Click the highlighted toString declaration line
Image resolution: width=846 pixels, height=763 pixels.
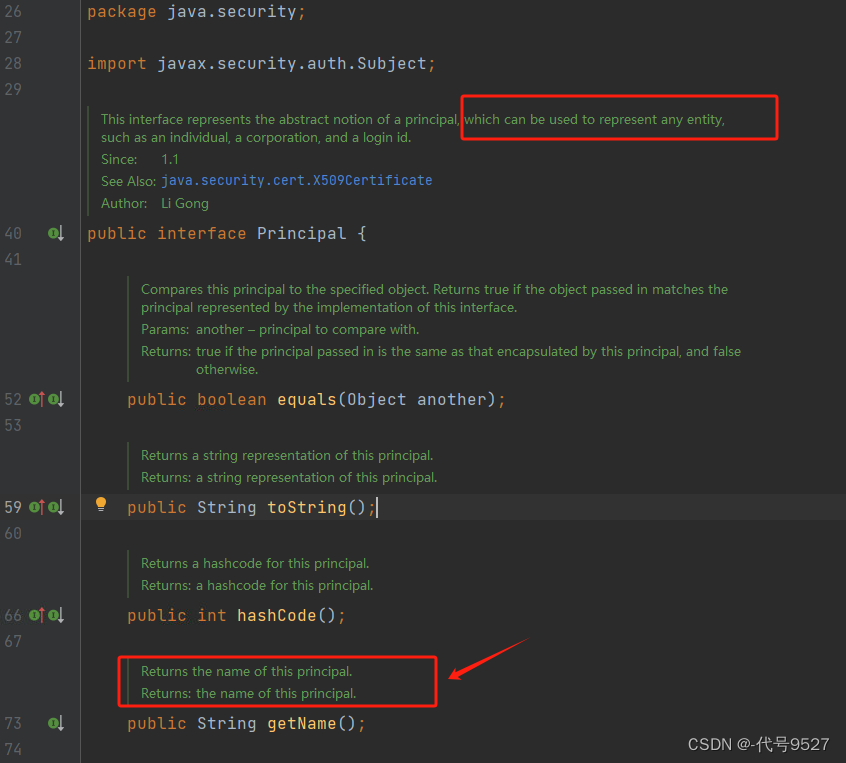tap(250, 507)
